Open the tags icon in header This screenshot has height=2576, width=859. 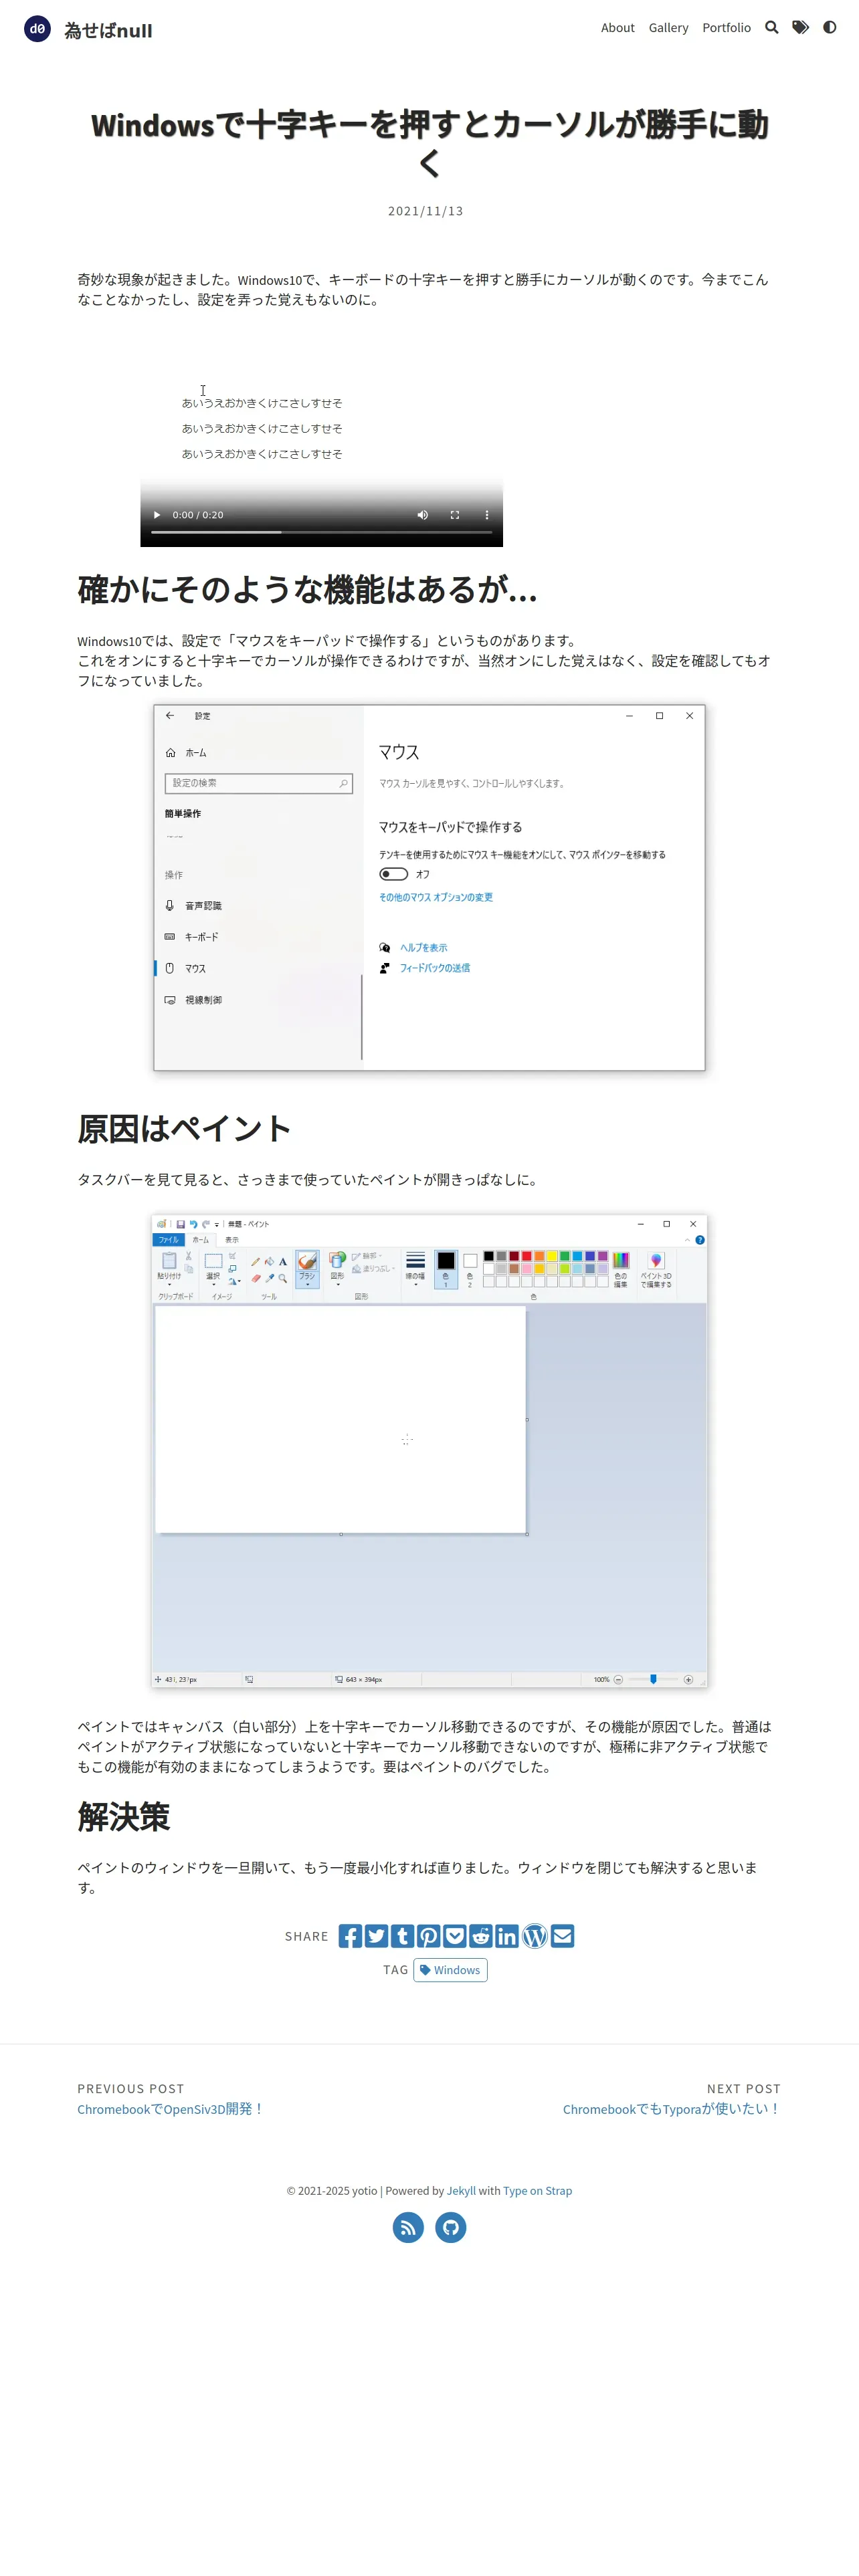pos(800,28)
